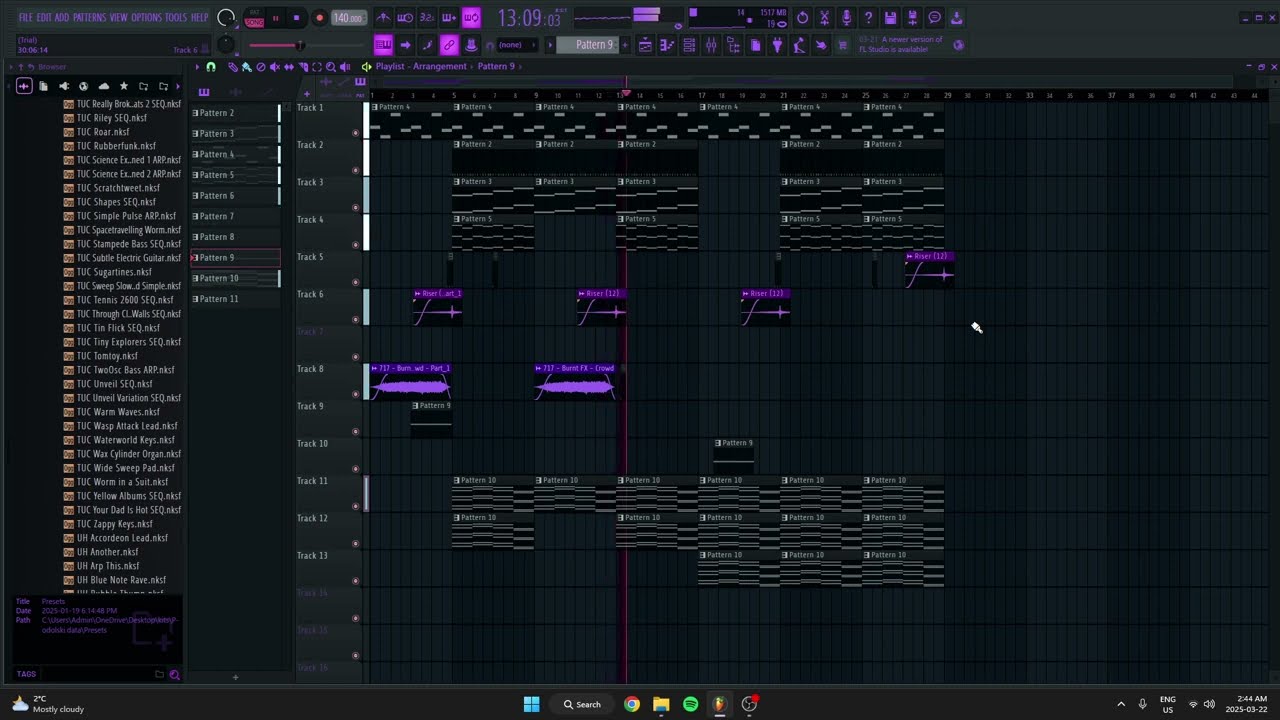Viewport: 1280px width, 720px height.
Task: Select the Zoom tool in playlist toolbar
Action: [x=331, y=66]
